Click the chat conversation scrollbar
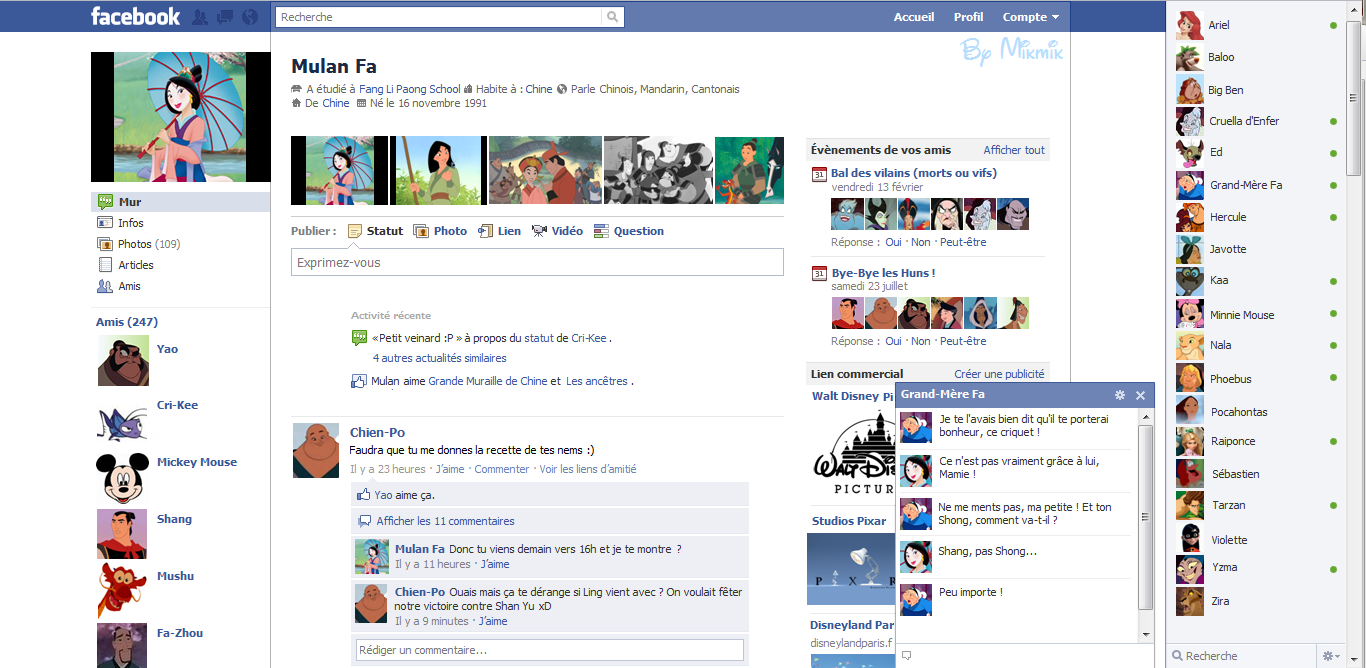1366x668 pixels. (1147, 518)
